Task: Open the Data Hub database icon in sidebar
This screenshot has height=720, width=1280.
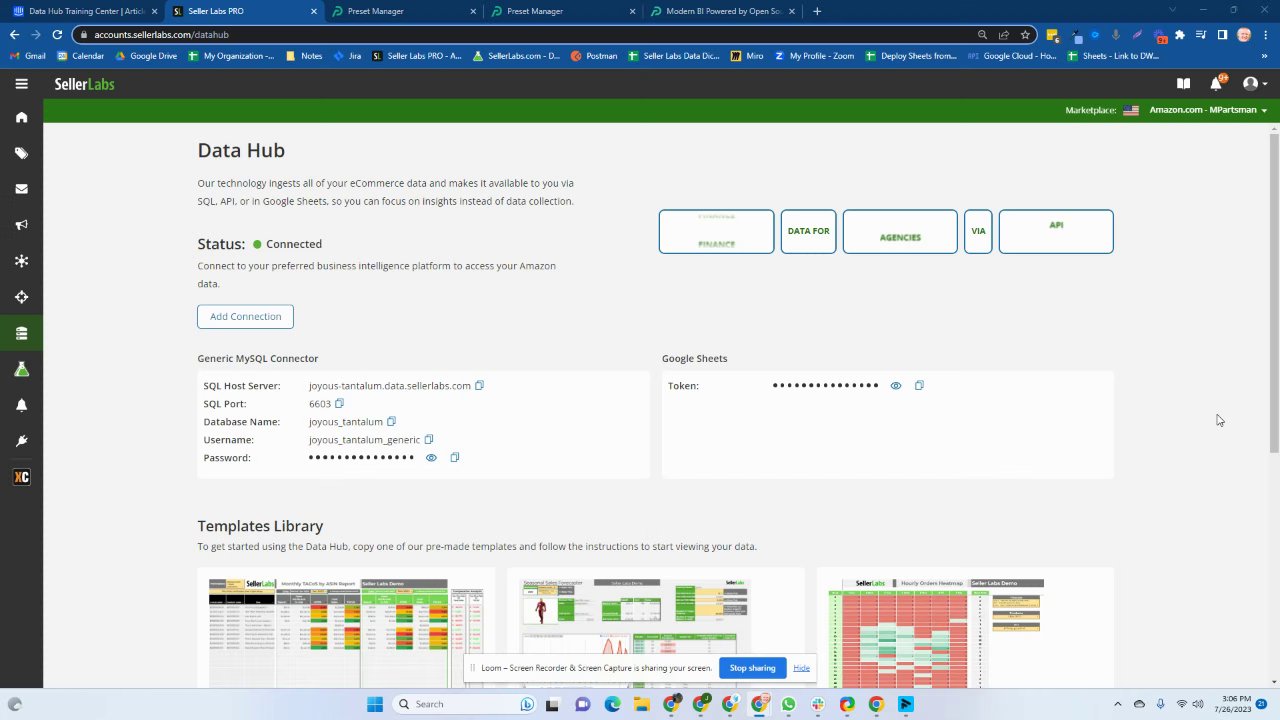Action: click(21, 333)
